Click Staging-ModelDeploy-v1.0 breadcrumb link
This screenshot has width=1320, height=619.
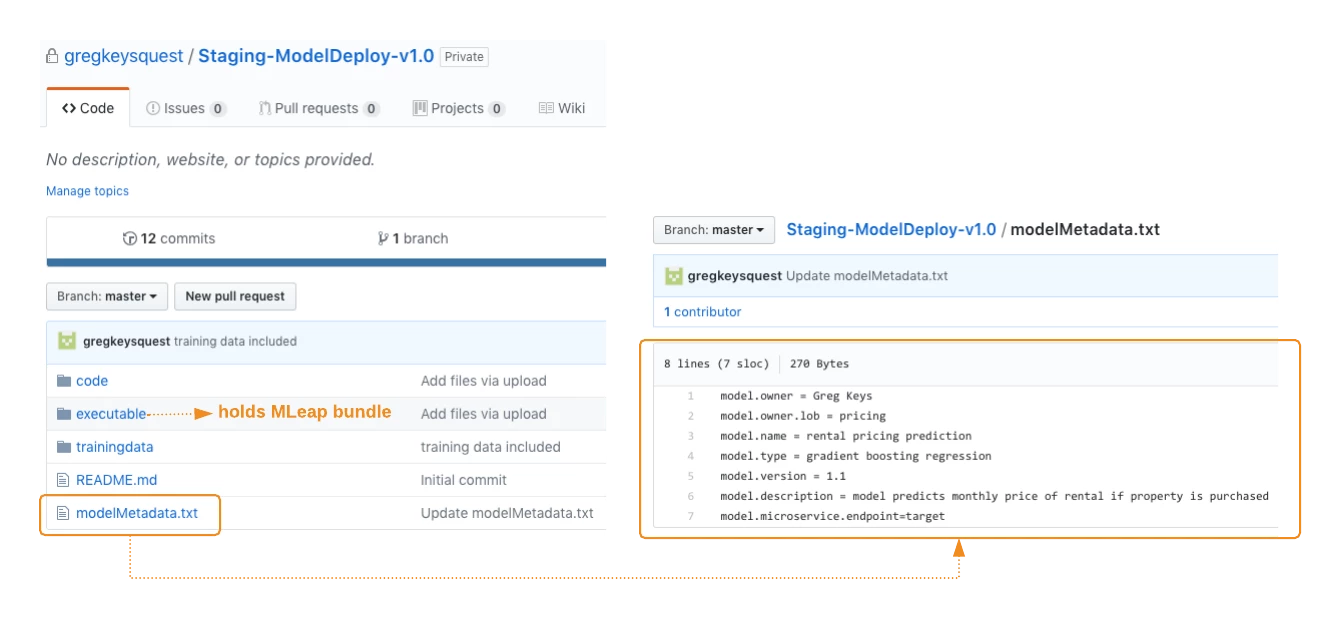coord(891,229)
